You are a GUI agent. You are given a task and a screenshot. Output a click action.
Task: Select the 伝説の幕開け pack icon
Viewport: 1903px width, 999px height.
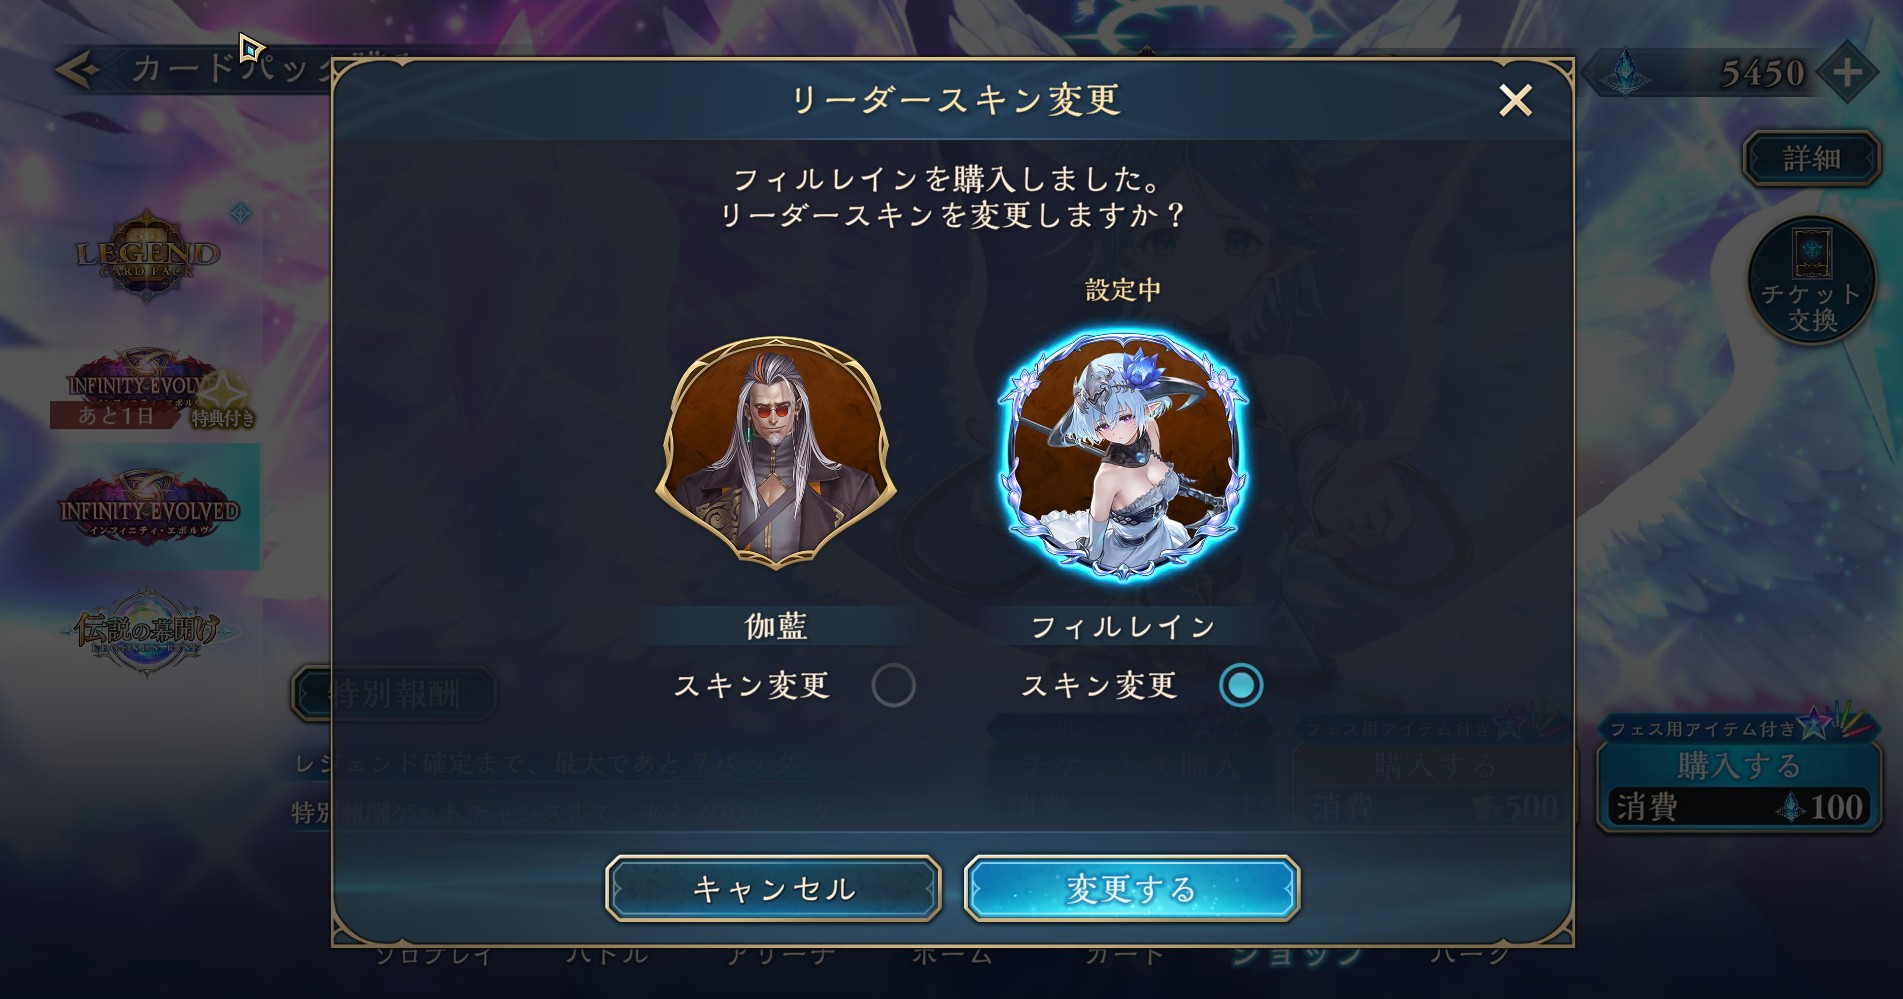[x=147, y=631]
